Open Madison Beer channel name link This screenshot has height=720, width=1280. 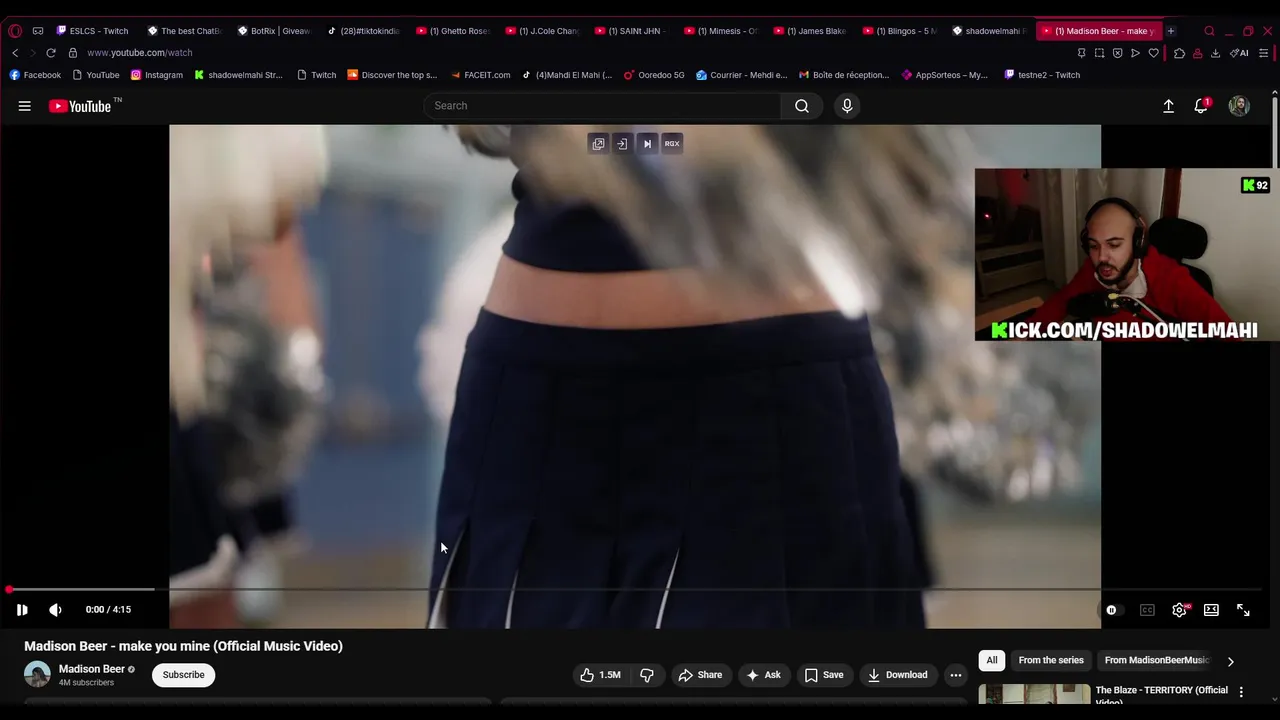[x=92, y=669]
